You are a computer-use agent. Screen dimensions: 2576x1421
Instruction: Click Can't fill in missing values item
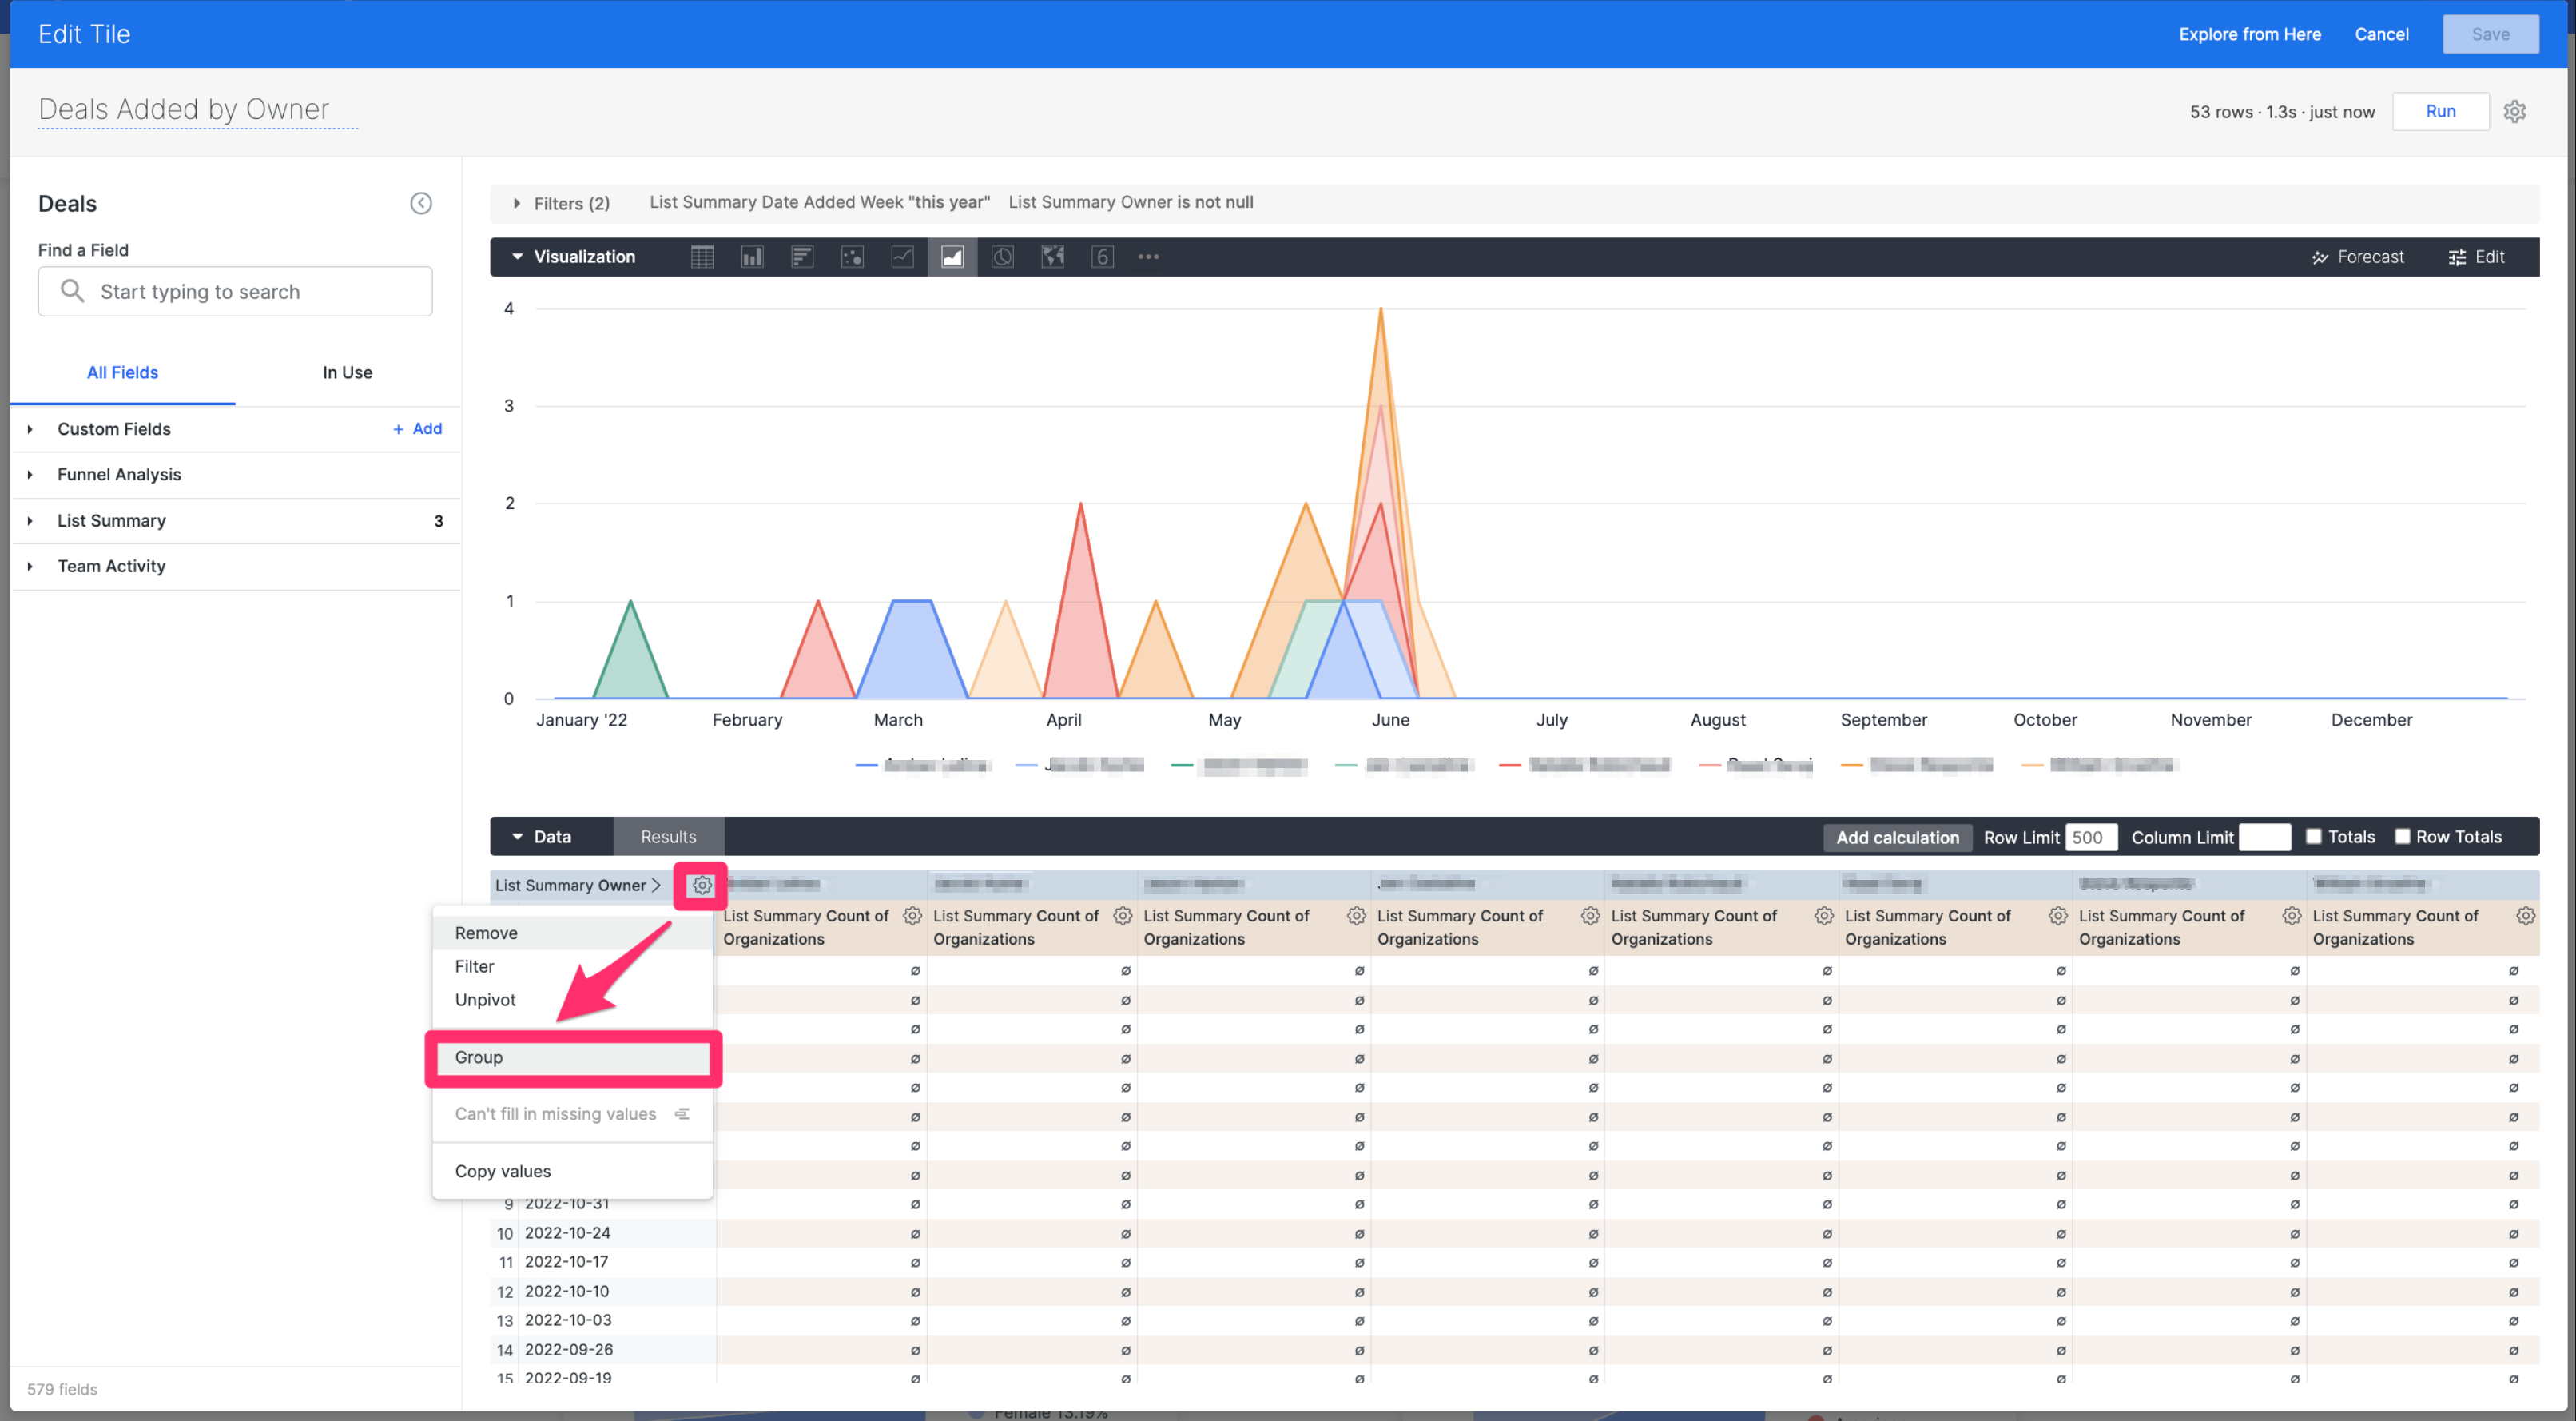(x=572, y=1114)
